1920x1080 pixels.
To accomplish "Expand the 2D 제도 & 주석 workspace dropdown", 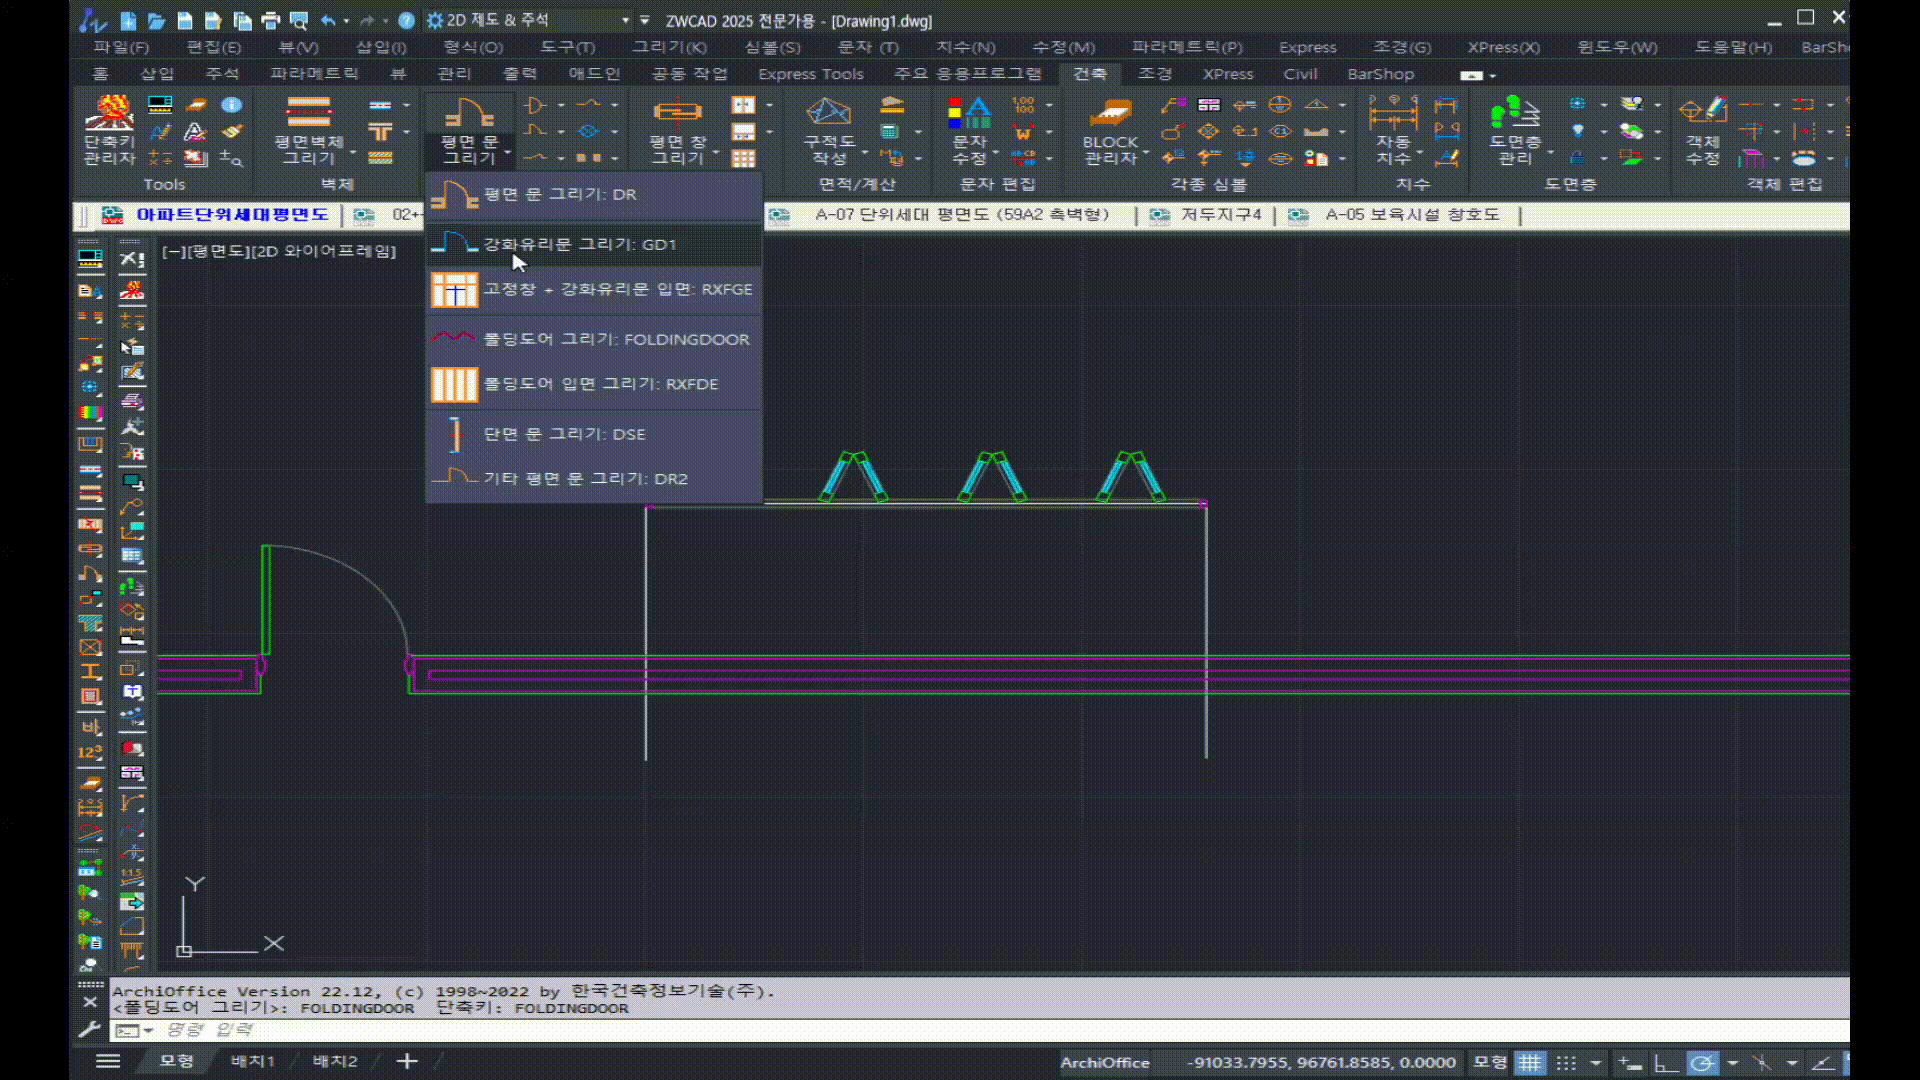I will [x=626, y=20].
